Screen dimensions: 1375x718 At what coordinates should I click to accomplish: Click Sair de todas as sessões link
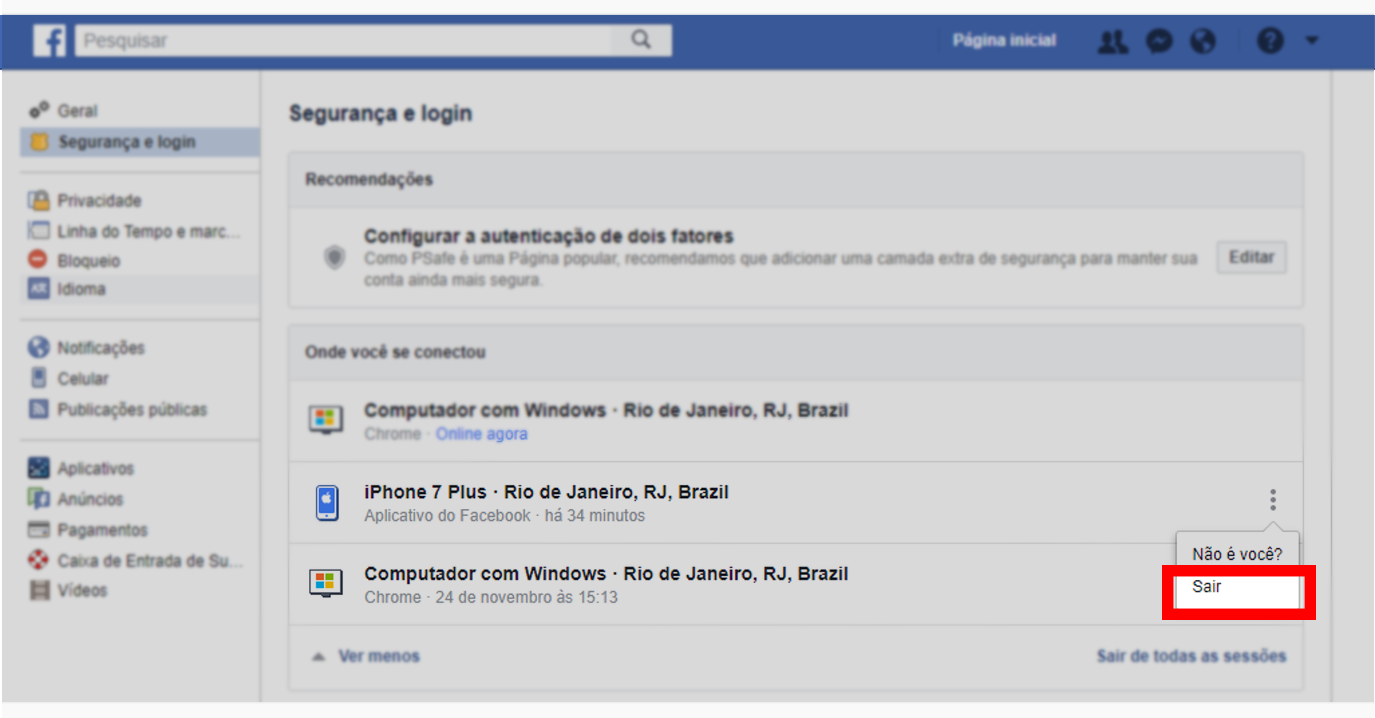tap(1191, 656)
